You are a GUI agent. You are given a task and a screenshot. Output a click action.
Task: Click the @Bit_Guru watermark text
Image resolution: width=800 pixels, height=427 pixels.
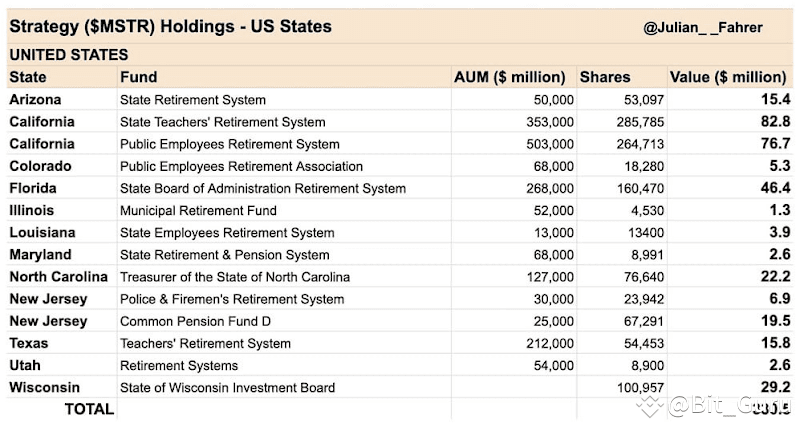click(729, 405)
